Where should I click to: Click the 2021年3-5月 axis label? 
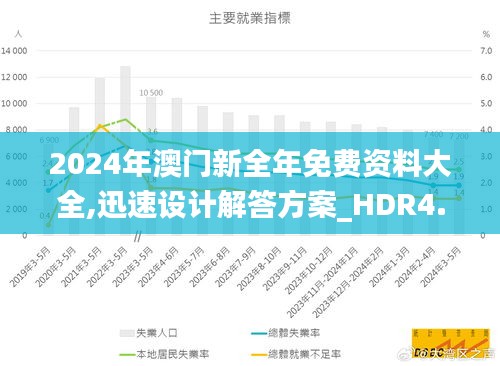tap(82, 267)
